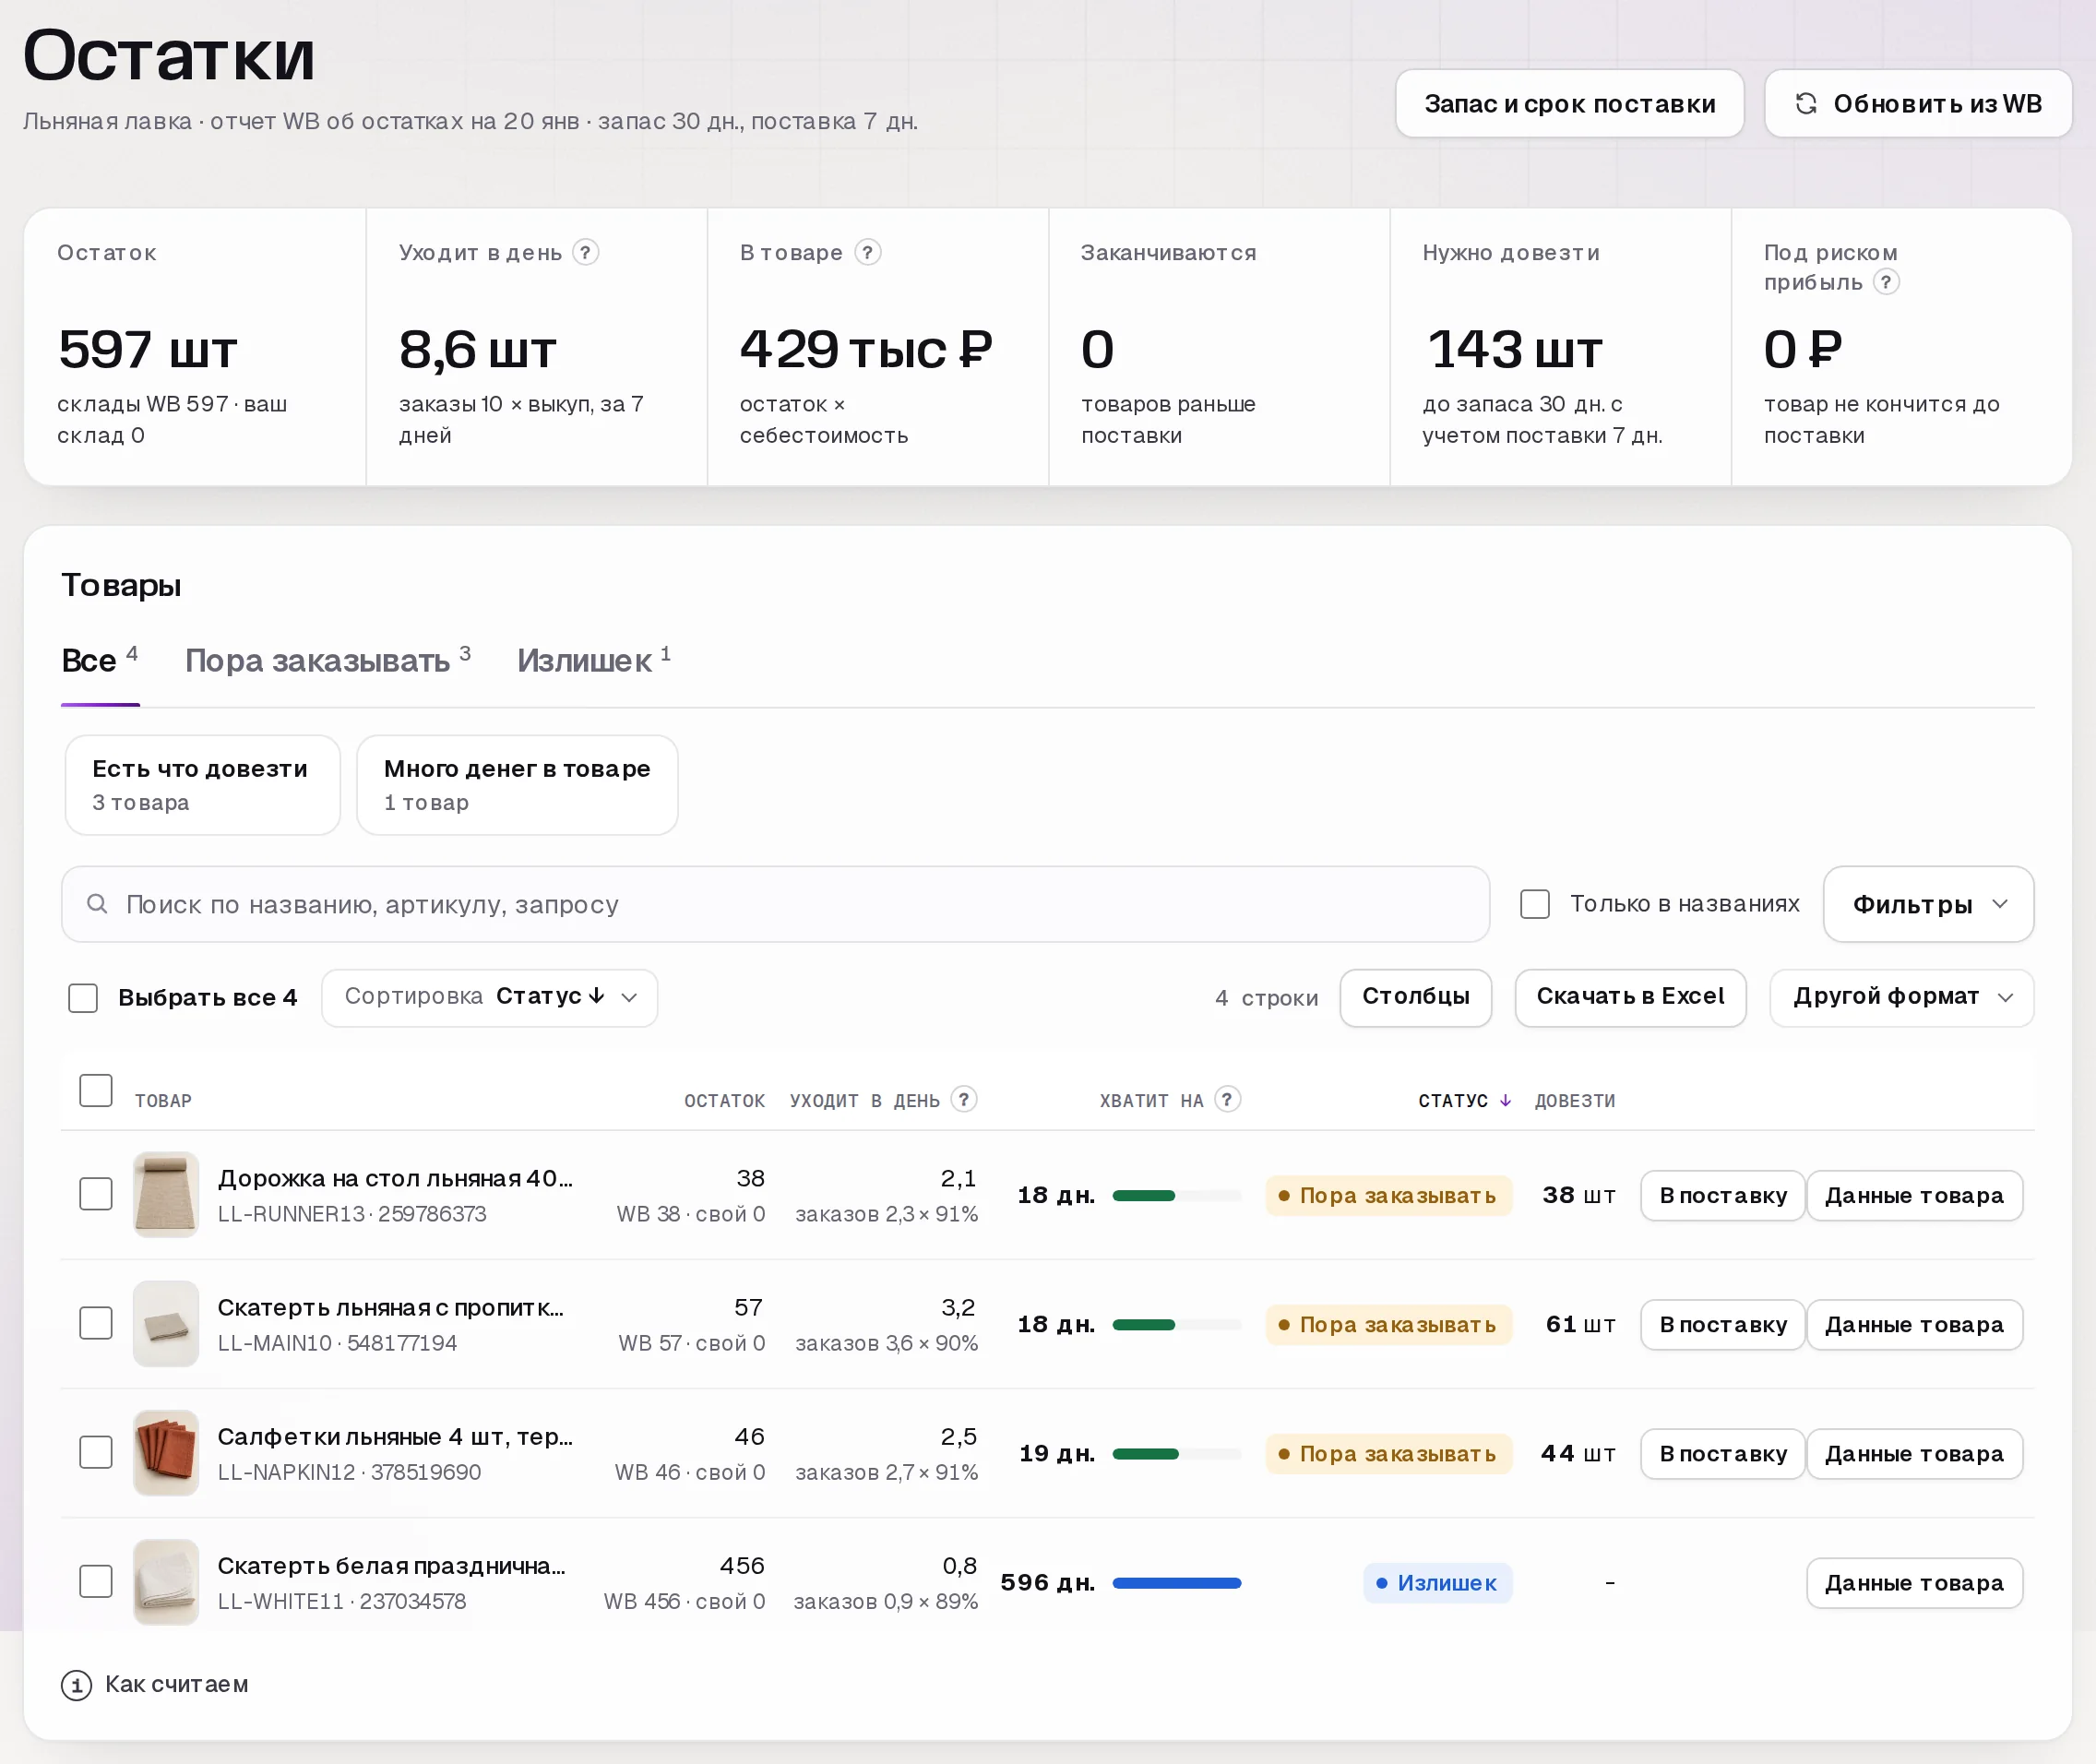
Task: Click the 'Излишек' status badge for LL-WHITE11
Action: coord(1437,1583)
